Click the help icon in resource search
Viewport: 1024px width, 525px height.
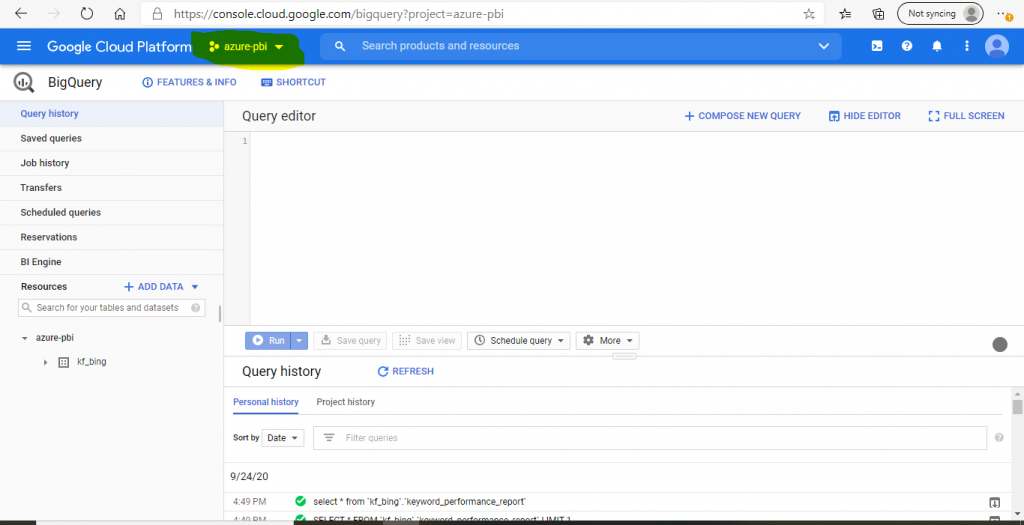[x=195, y=308]
